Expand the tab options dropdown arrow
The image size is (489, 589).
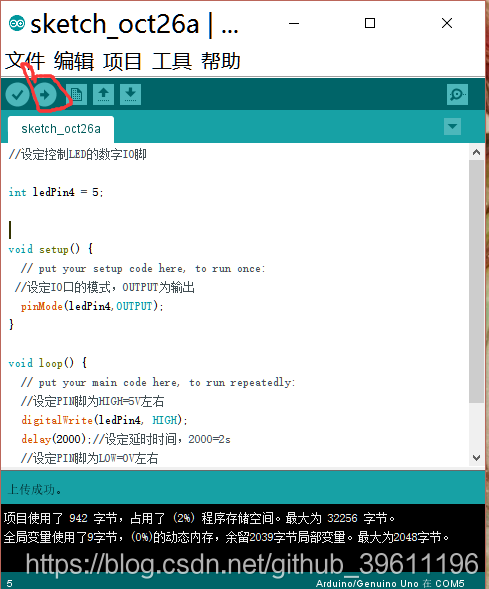(x=453, y=127)
